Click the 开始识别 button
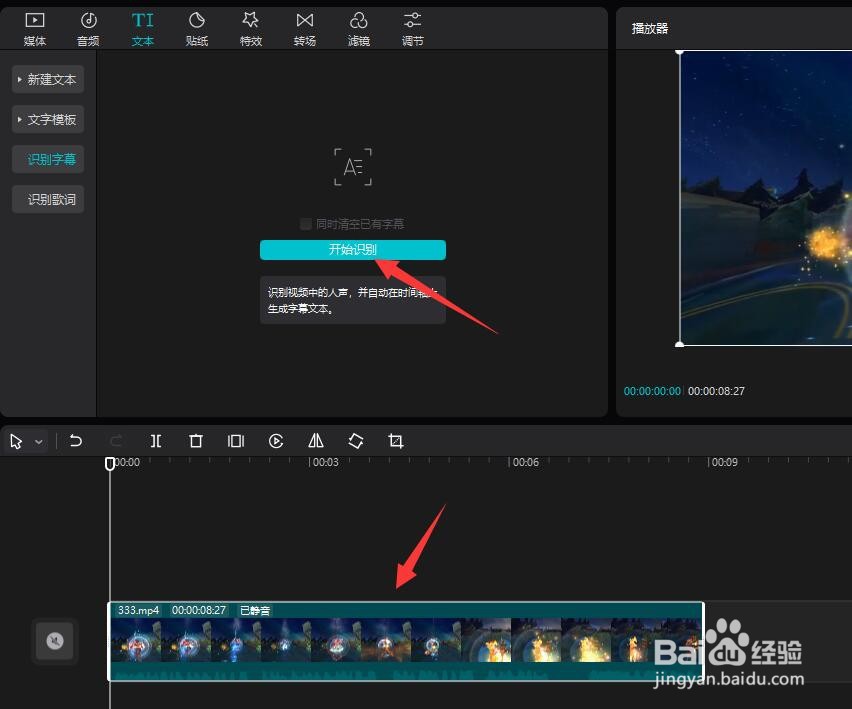The image size is (852, 709). (x=353, y=250)
